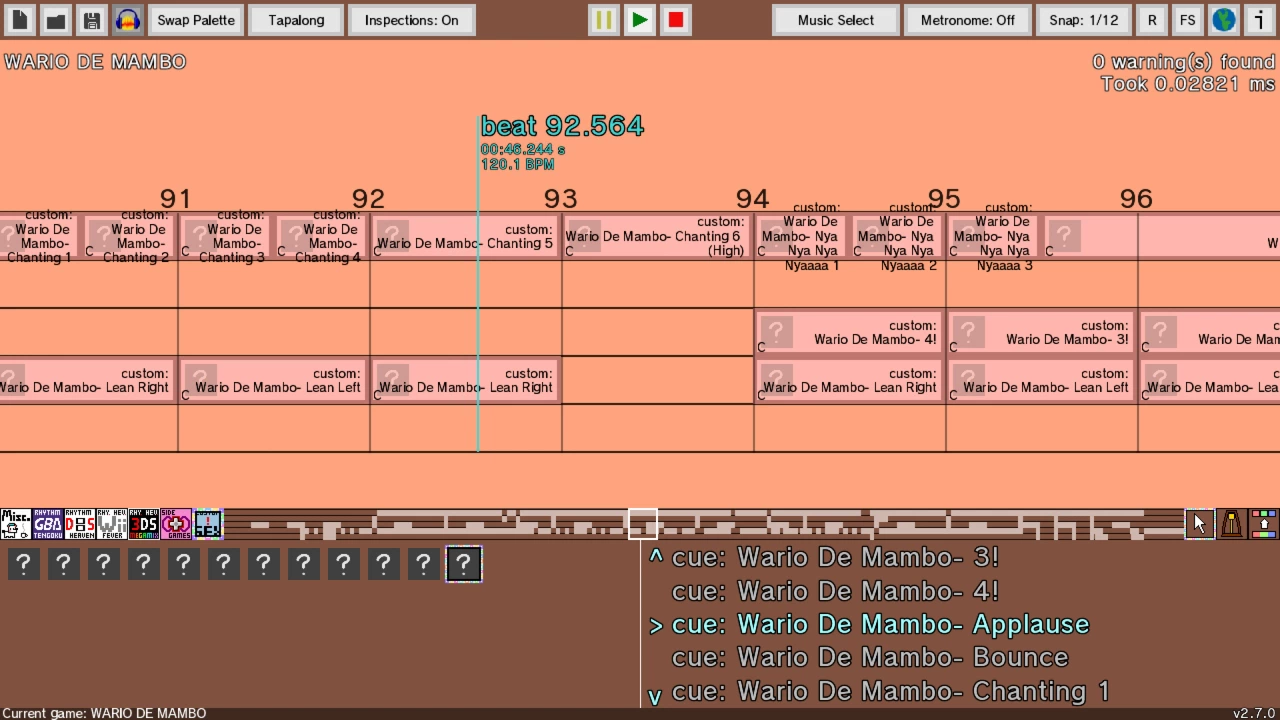This screenshot has height=720, width=1280.
Task: Choose the track color swap tool
Action: coord(1264,524)
